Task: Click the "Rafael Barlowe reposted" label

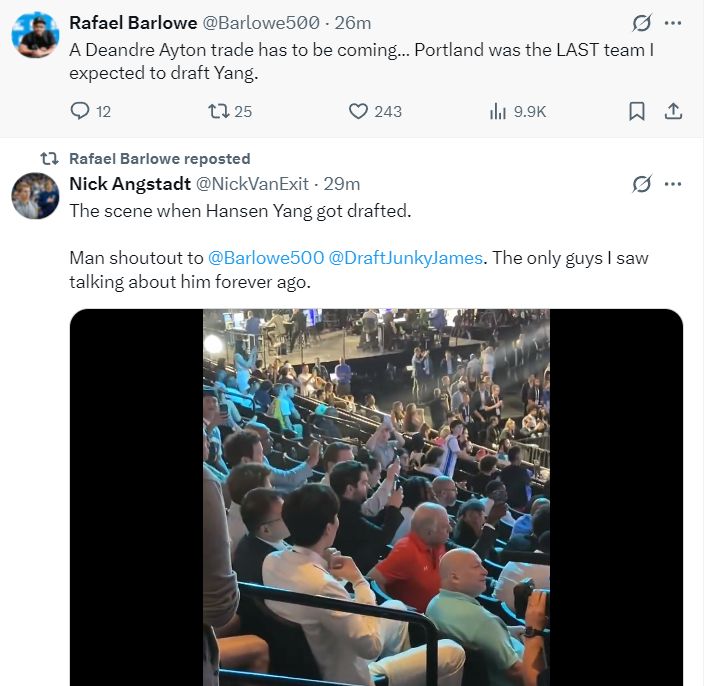Action: (159, 158)
